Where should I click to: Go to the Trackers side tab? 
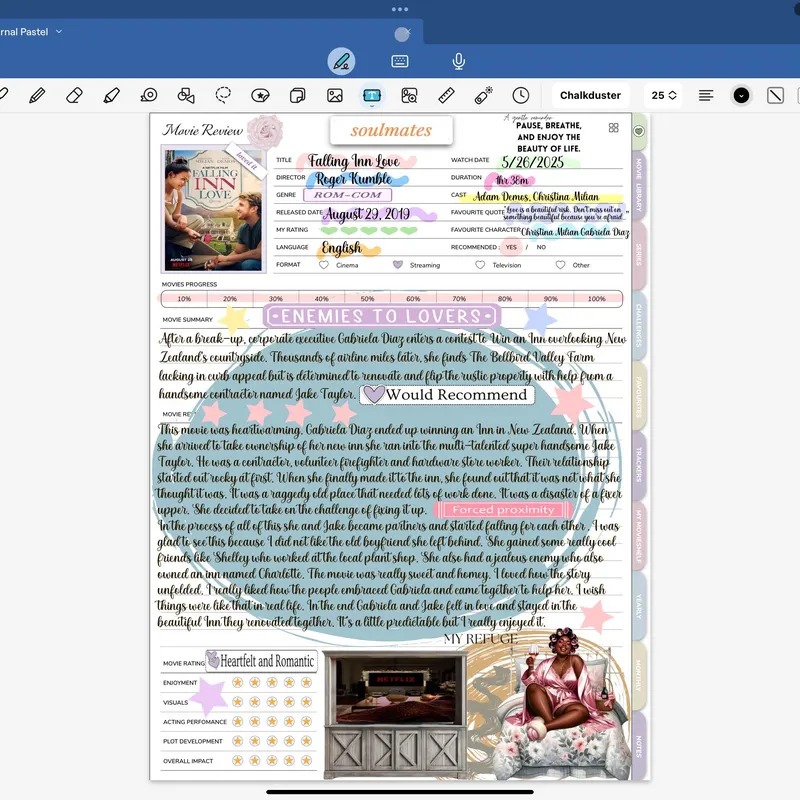coord(639,465)
